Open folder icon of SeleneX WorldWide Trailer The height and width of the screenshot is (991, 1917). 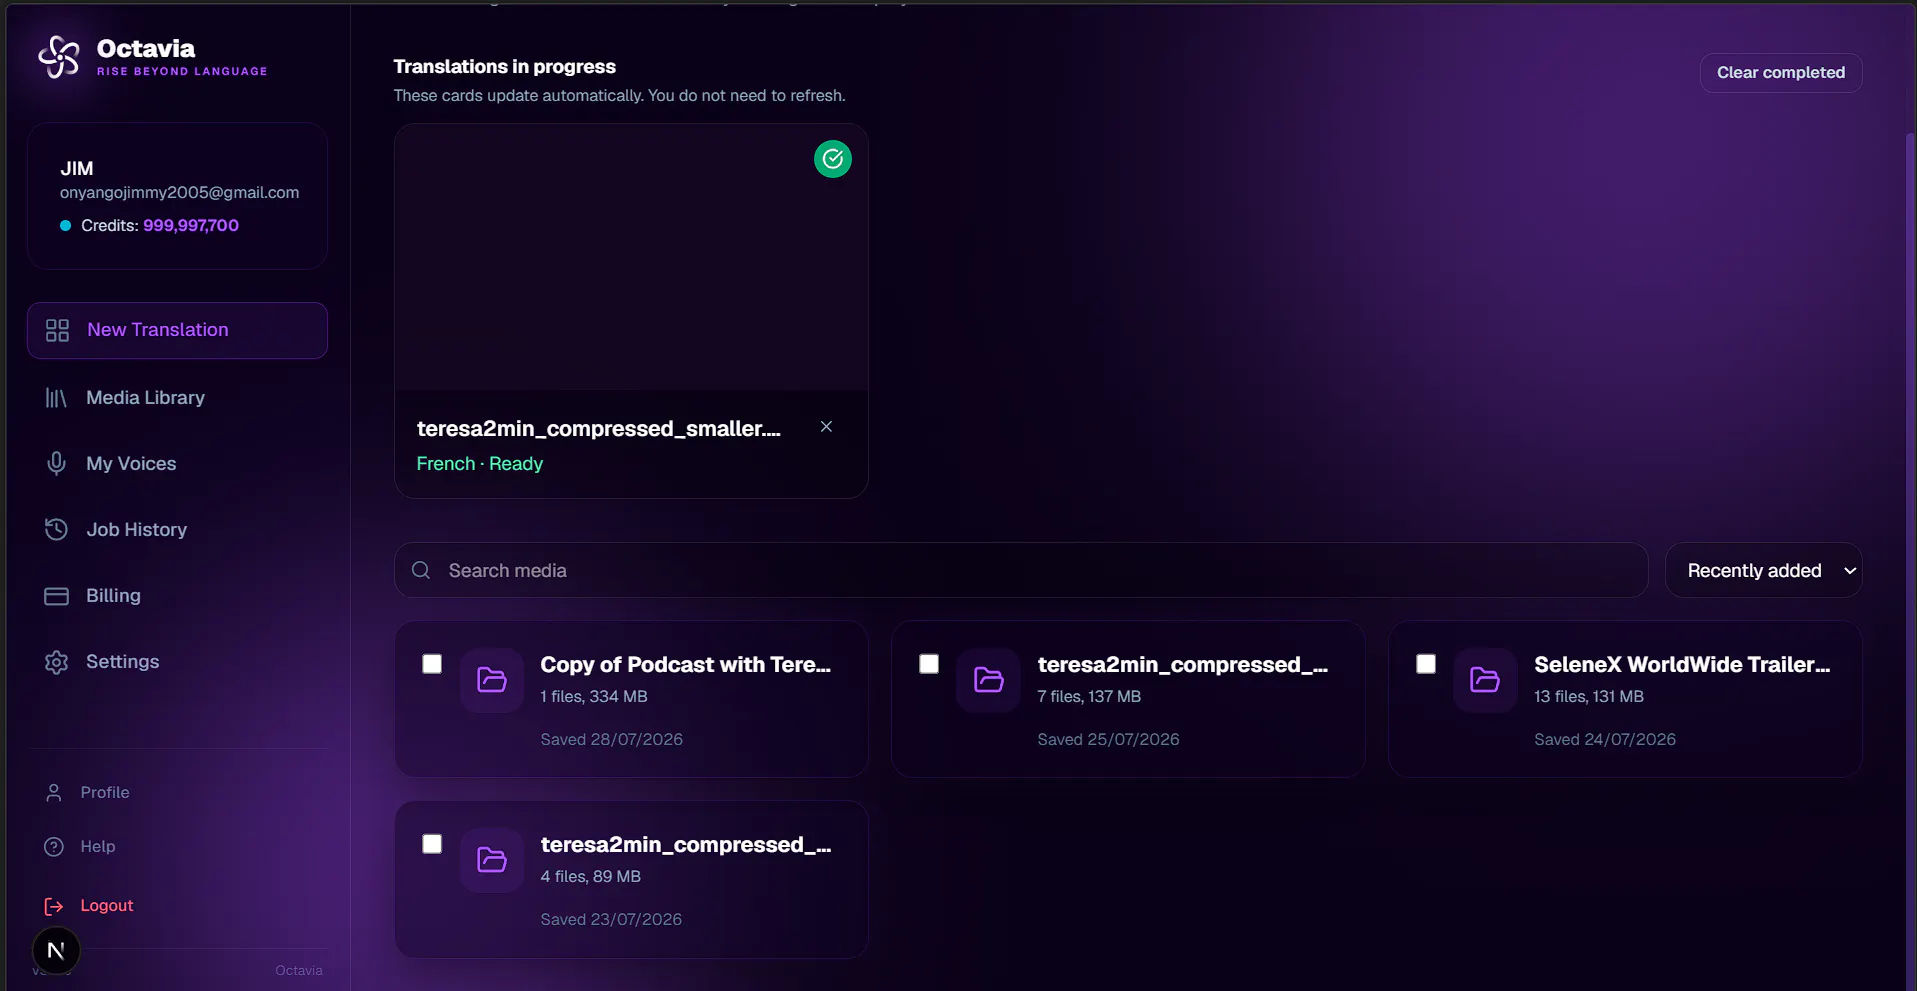tap(1485, 680)
